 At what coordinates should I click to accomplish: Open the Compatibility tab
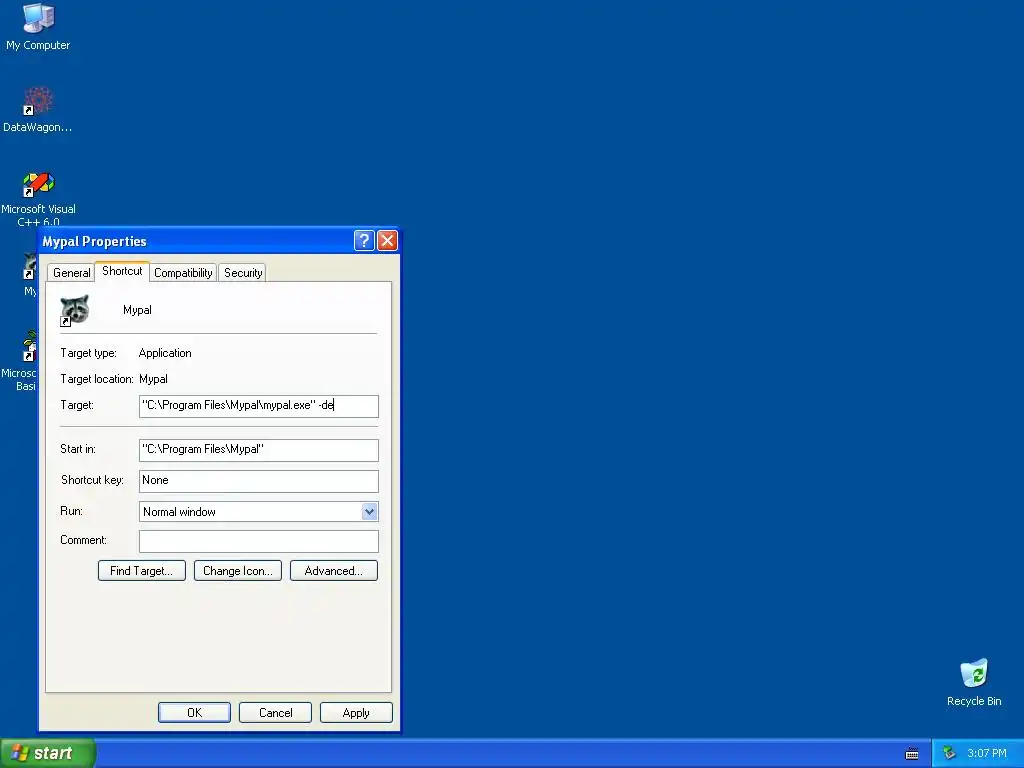pos(183,273)
